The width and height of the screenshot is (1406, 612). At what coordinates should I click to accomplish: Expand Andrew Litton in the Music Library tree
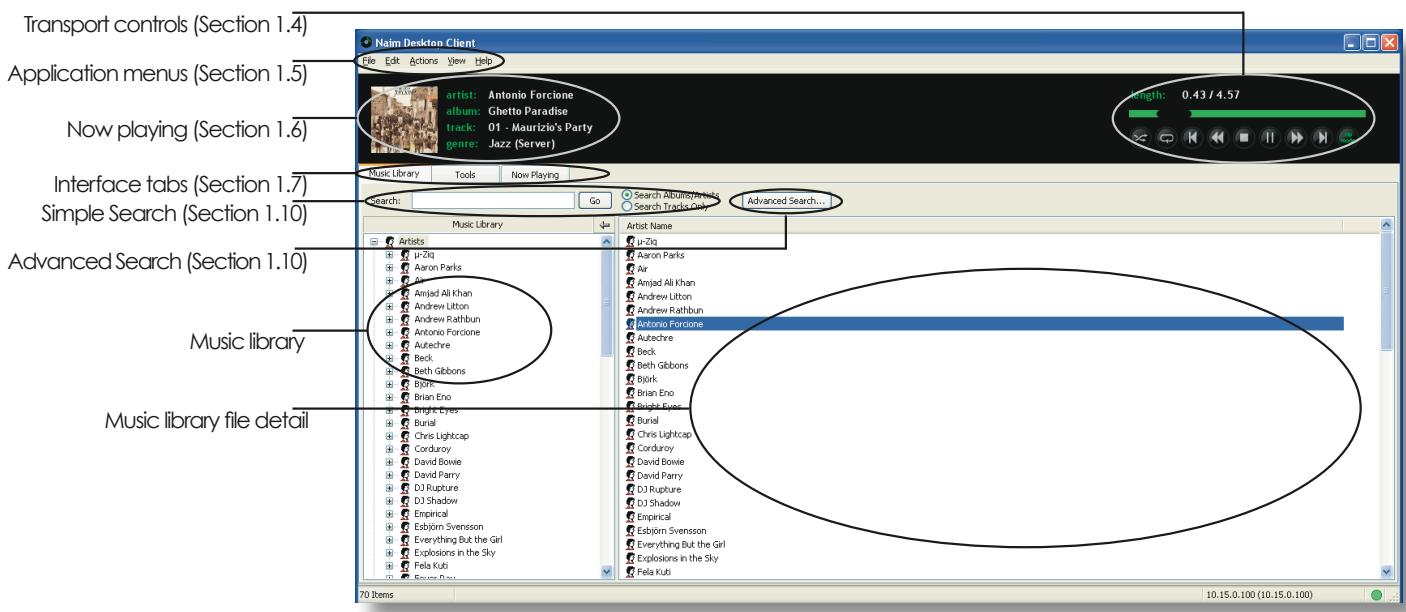coord(389,306)
